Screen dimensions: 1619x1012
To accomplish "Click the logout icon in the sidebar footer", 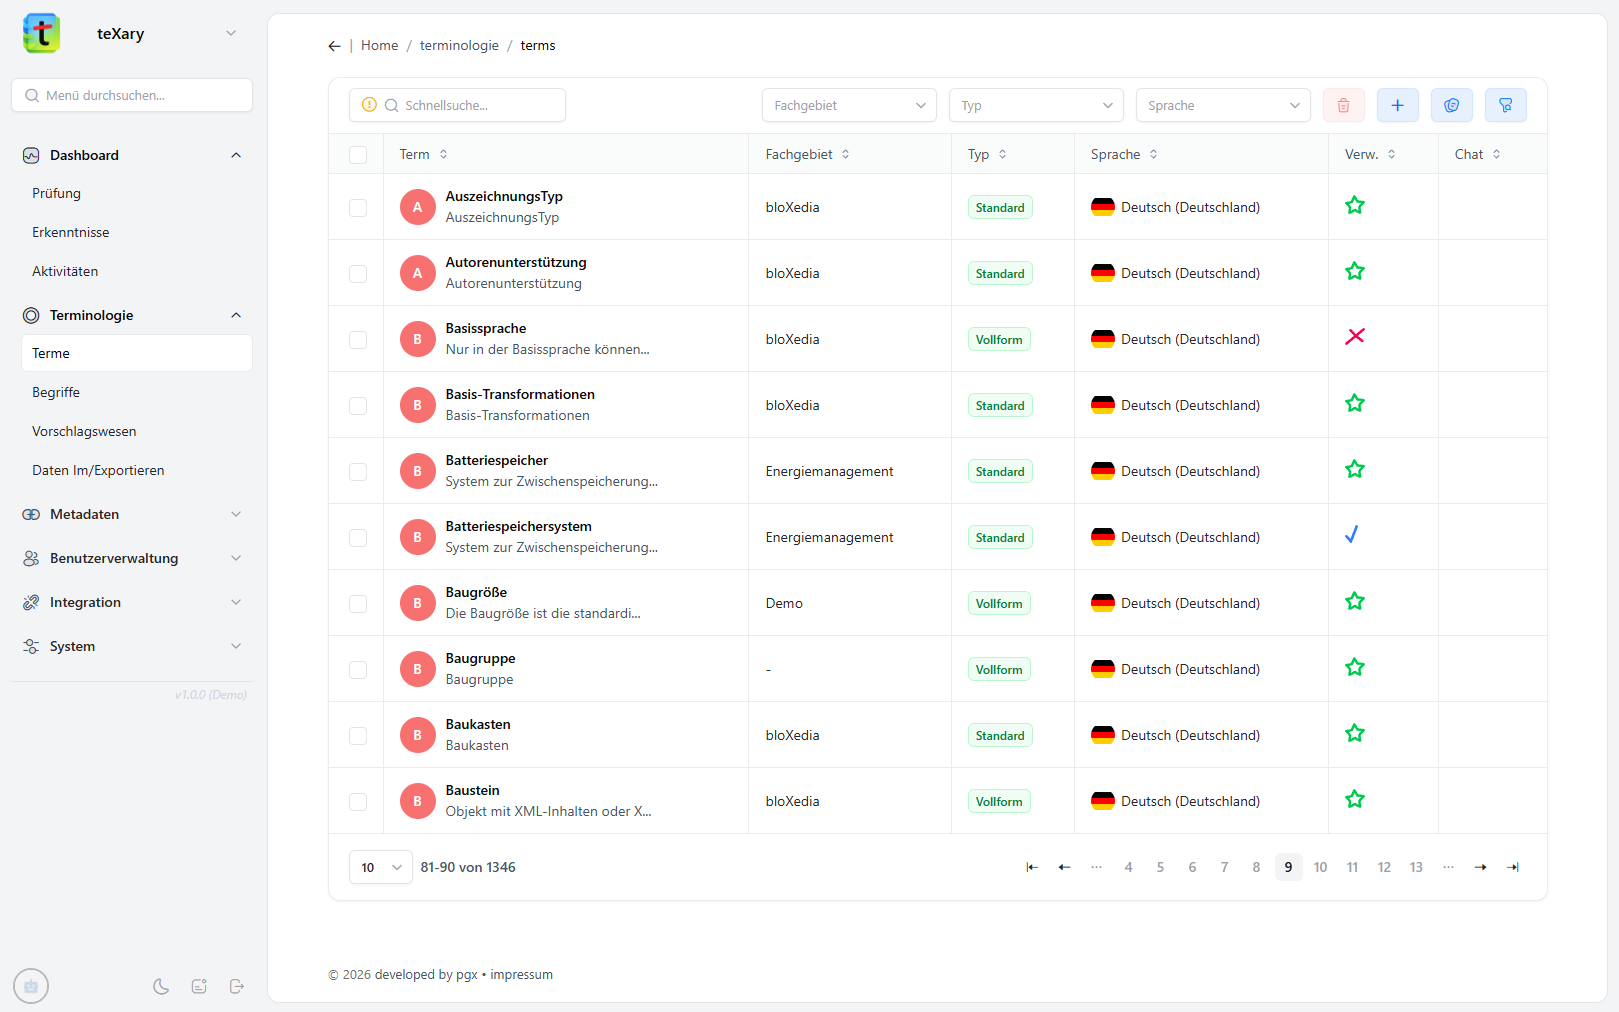I will click(x=237, y=986).
